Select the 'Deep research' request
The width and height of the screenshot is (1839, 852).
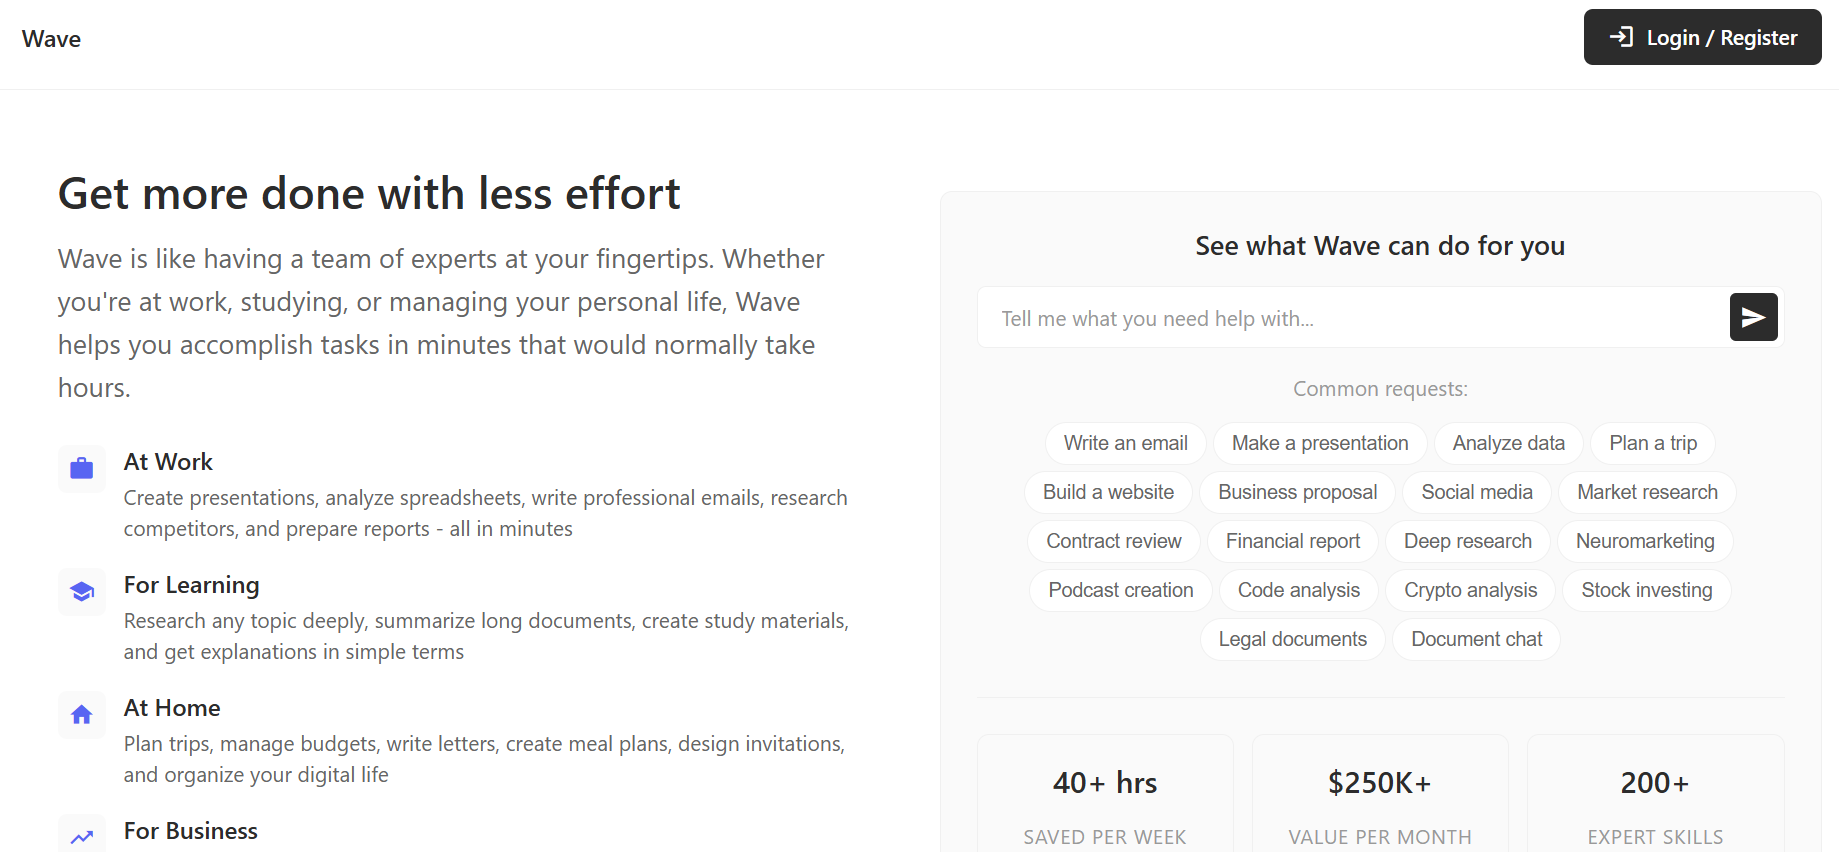point(1467,541)
